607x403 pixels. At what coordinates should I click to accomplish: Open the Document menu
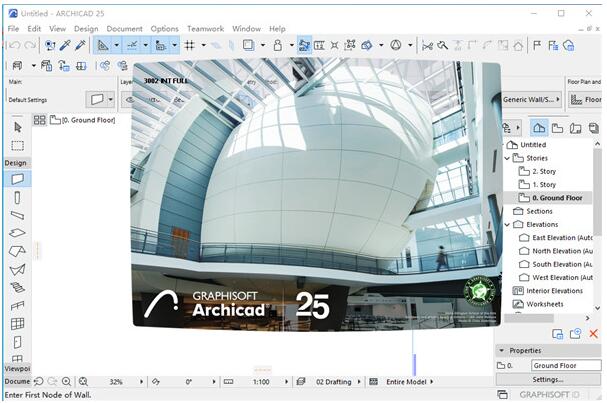point(124,29)
